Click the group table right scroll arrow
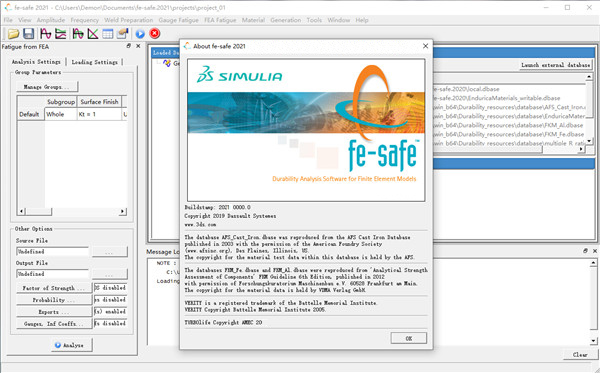The height and width of the screenshot is (373, 600). tap(123, 211)
